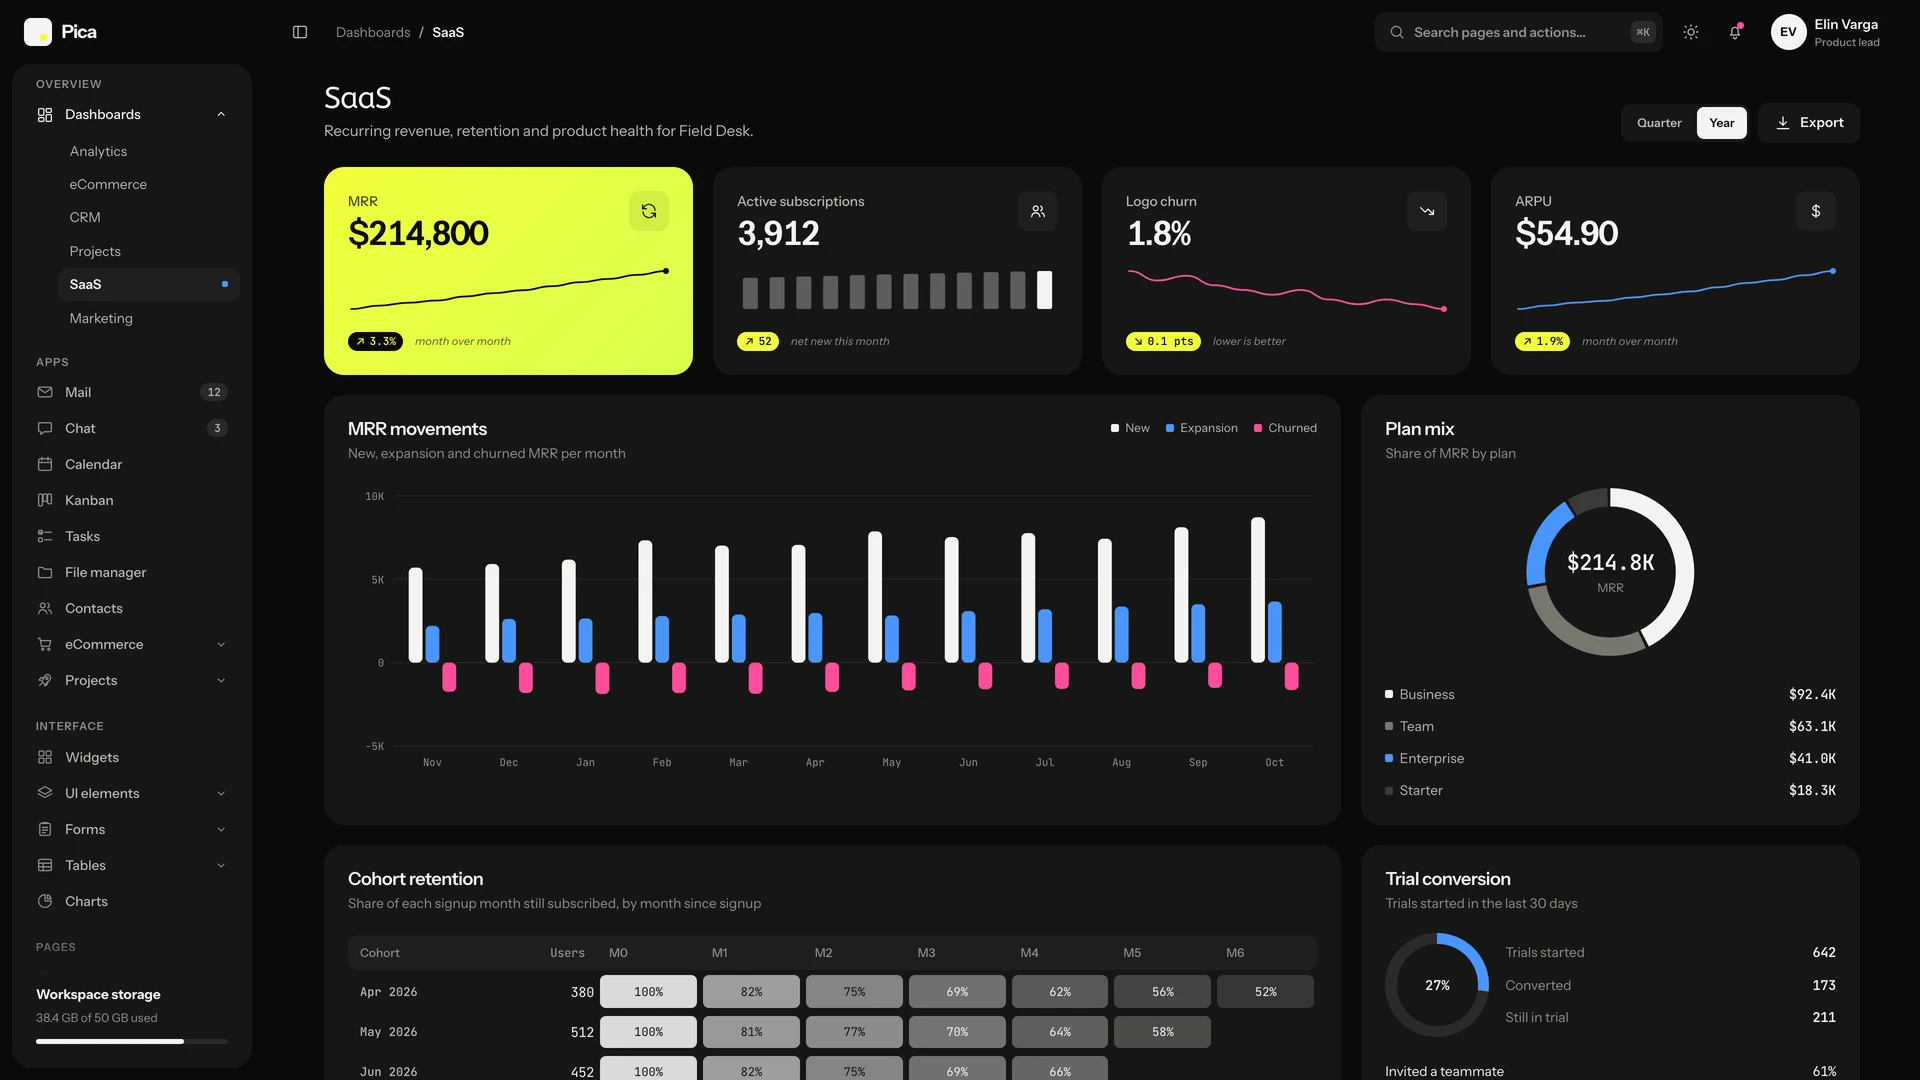The width and height of the screenshot is (1920, 1080).
Task: Open Calendar in sidebar
Action: pos(132,464)
